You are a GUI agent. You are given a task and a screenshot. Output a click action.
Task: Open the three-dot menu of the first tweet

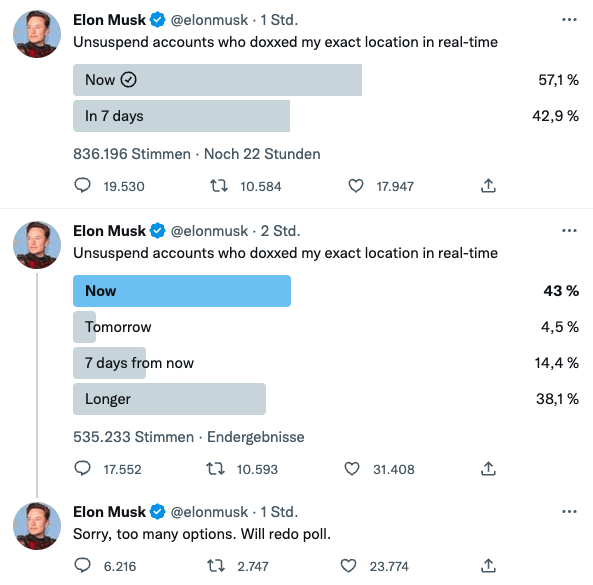(569, 20)
